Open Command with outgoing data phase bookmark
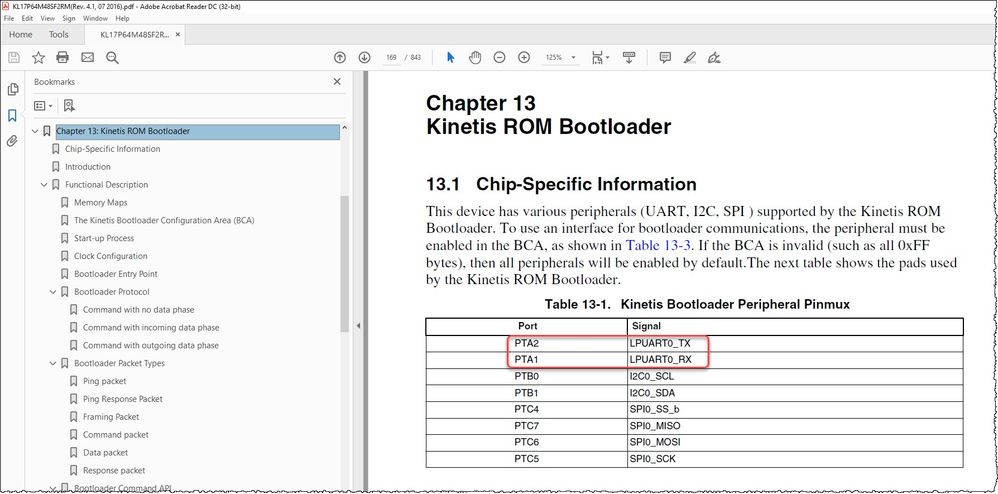Image resolution: width=998 pixels, height=494 pixels. pos(151,346)
